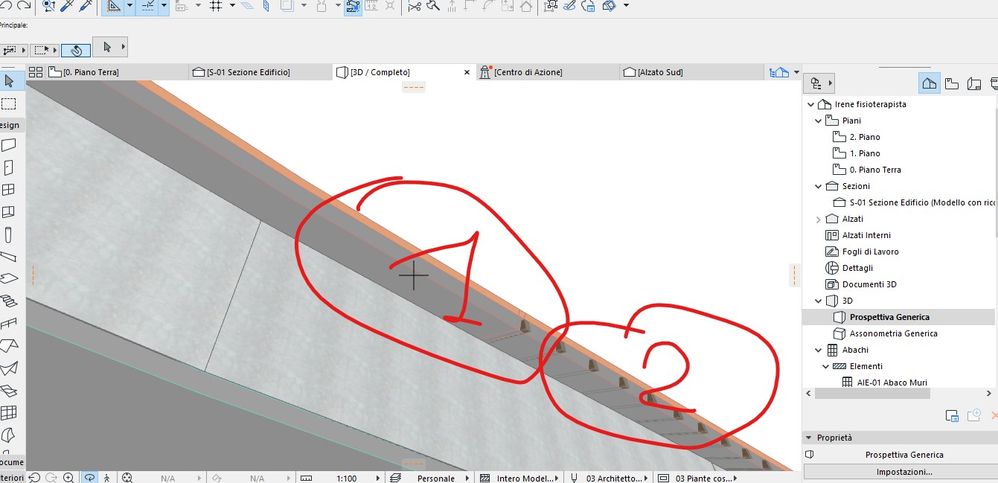Viewport: 998px width, 483px height.
Task: Switch navigator to View Map icon
Action: pos(951,83)
